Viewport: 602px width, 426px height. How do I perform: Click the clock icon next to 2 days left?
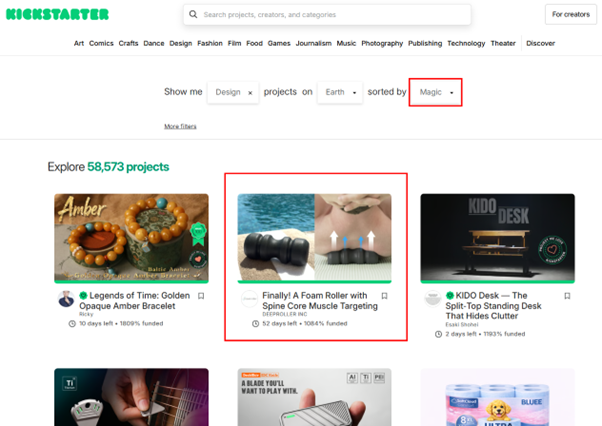point(438,334)
